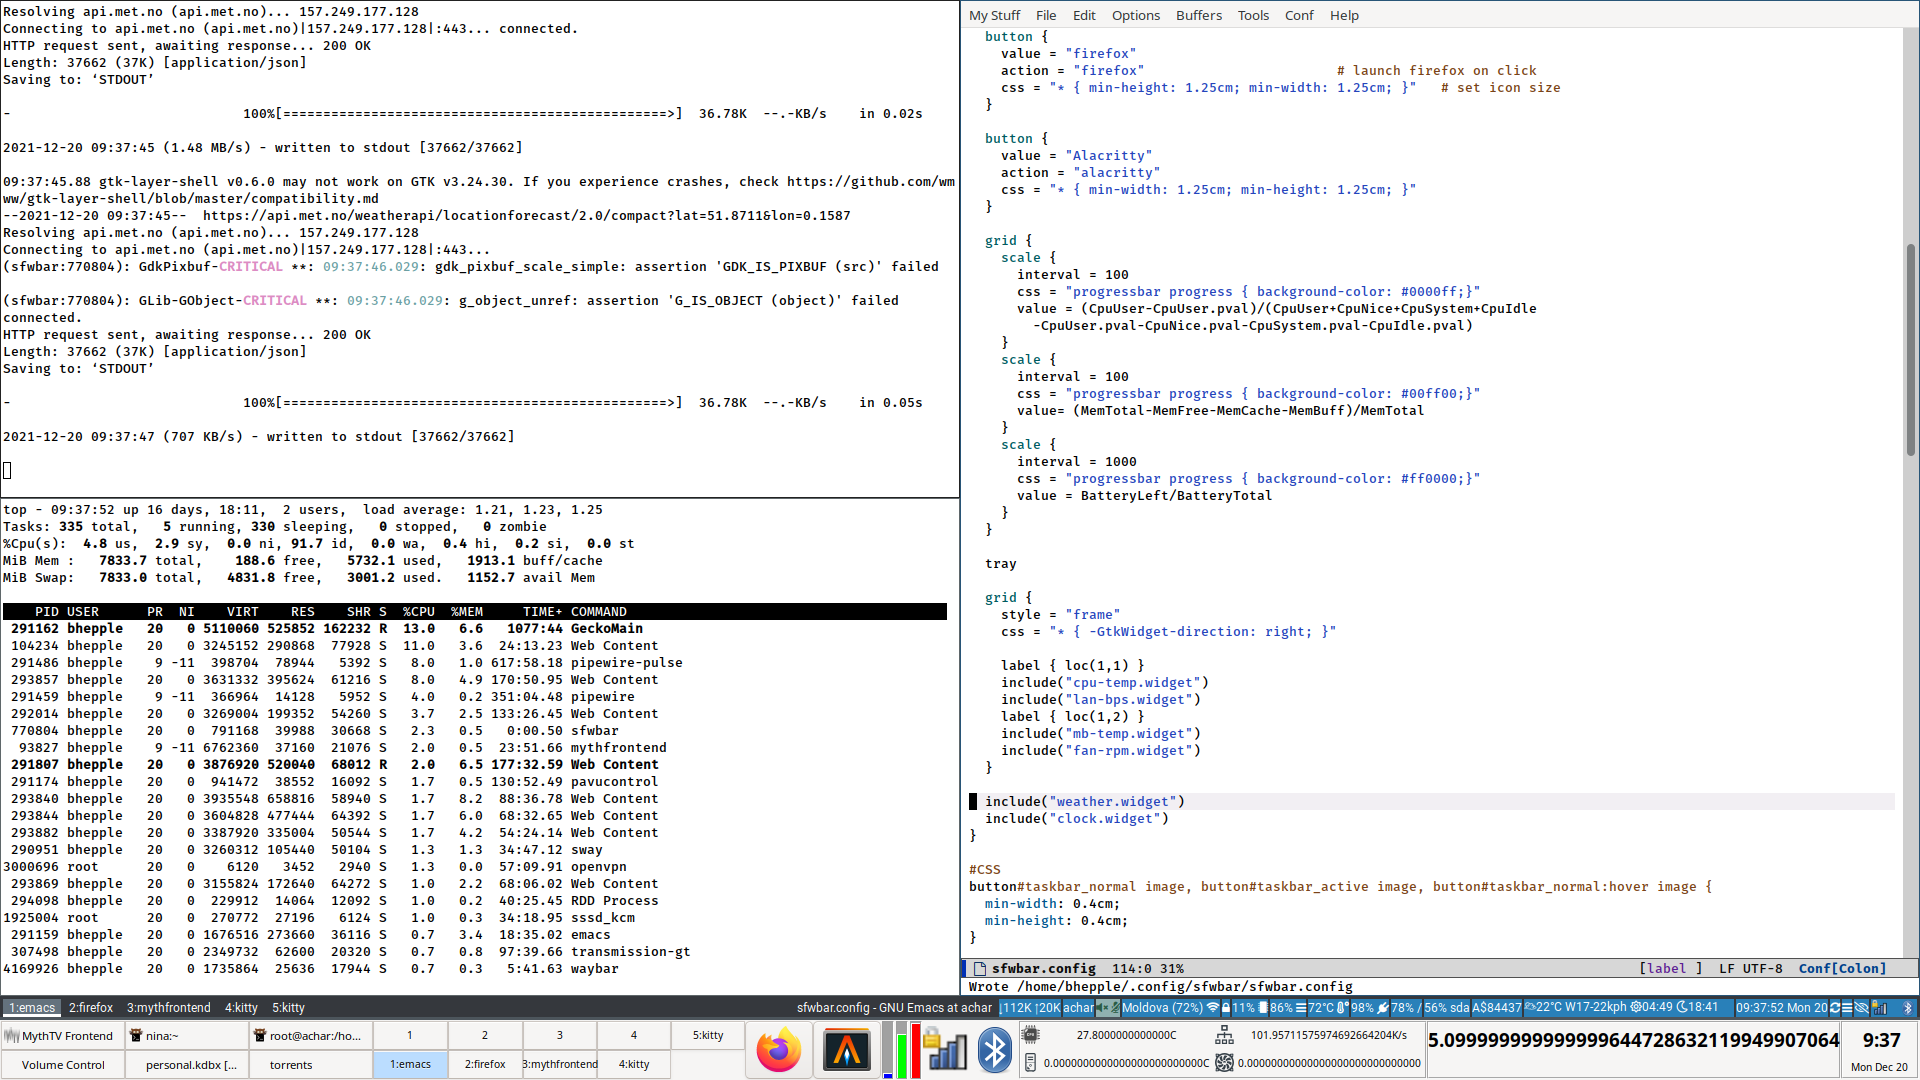Select the 1:emacs workspace in dark waybar
This screenshot has height=1080, width=1920.
pyautogui.click(x=31, y=1008)
